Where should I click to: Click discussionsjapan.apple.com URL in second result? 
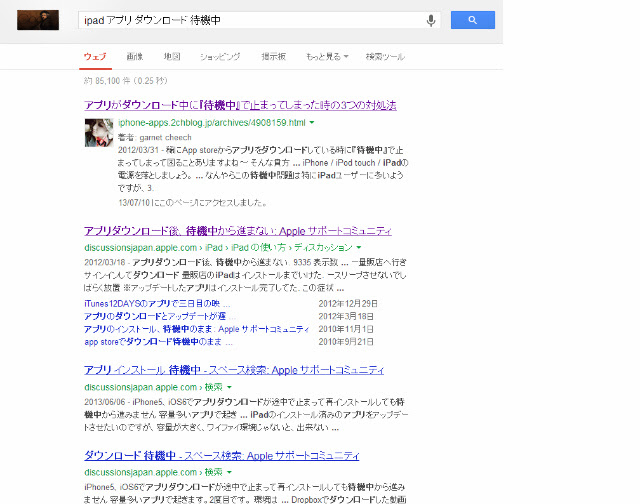pyautogui.click(x=140, y=248)
